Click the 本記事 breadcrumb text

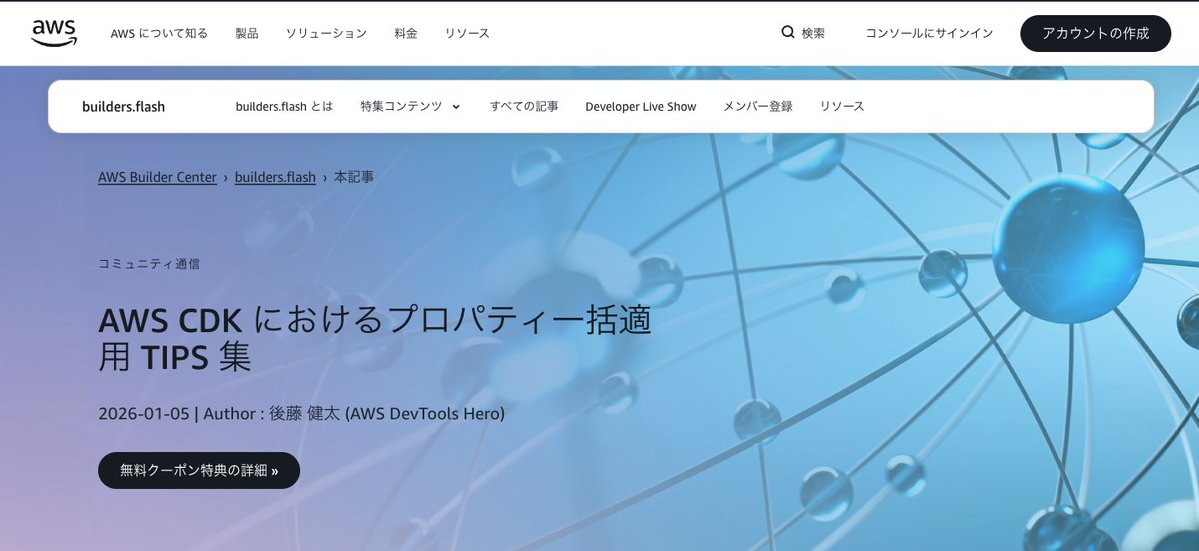[x=354, y=177]
